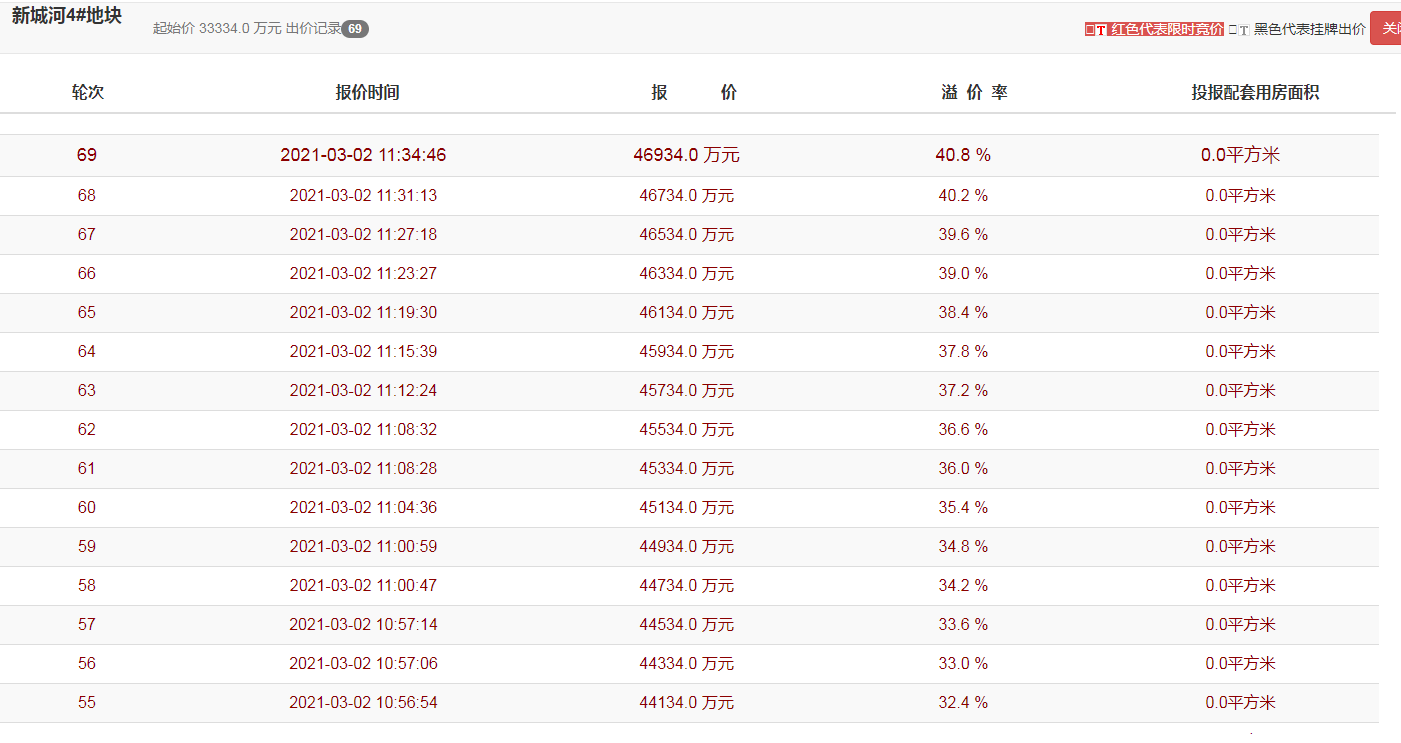Click the 报价时间 column header

(367, 92)
